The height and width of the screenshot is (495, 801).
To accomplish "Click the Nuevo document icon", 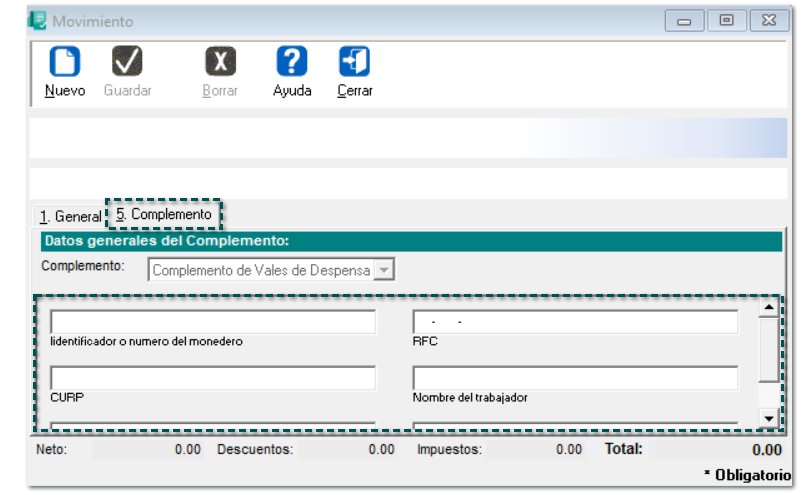I will tap(64, 63).
